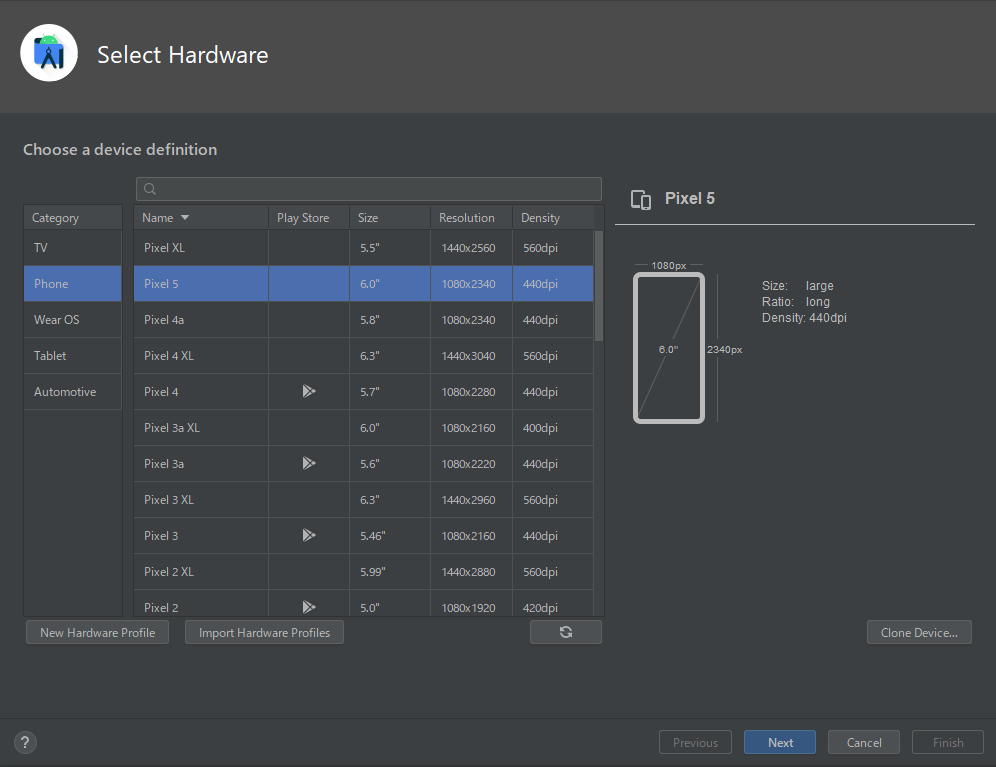This screenshot has height=767, width=996.
Task: Click the search magnifier icon
Action: click(x=150, y=189)
